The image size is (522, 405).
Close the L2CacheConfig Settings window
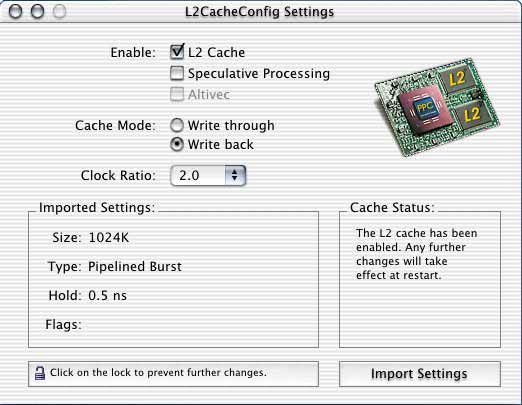pyautogui.click(x=15, y=12)
